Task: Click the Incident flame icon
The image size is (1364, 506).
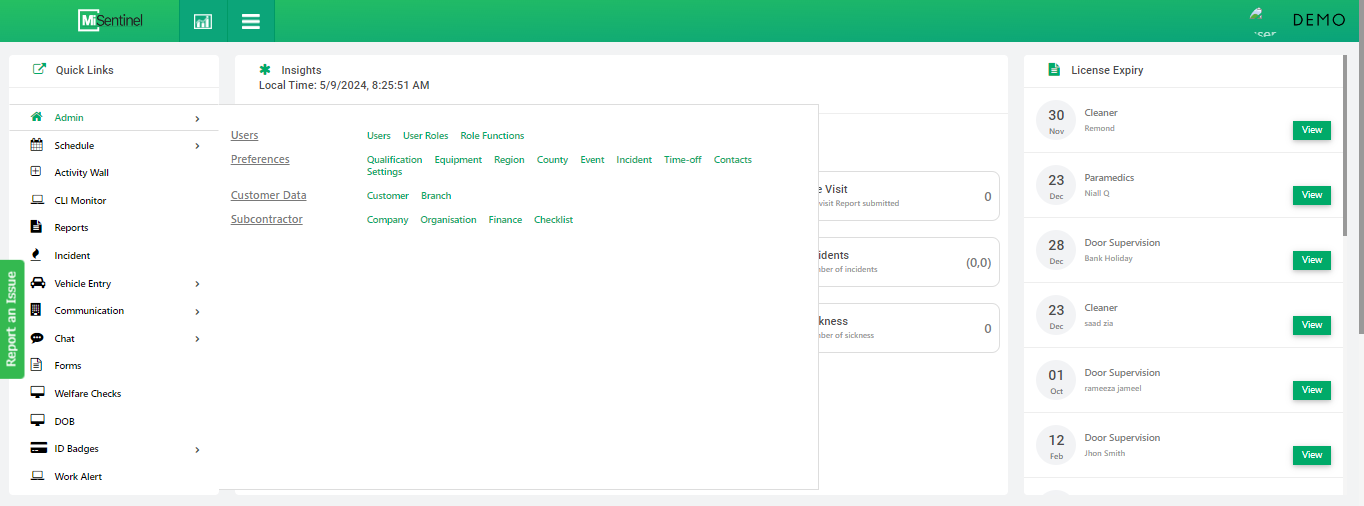Action: 36,255
